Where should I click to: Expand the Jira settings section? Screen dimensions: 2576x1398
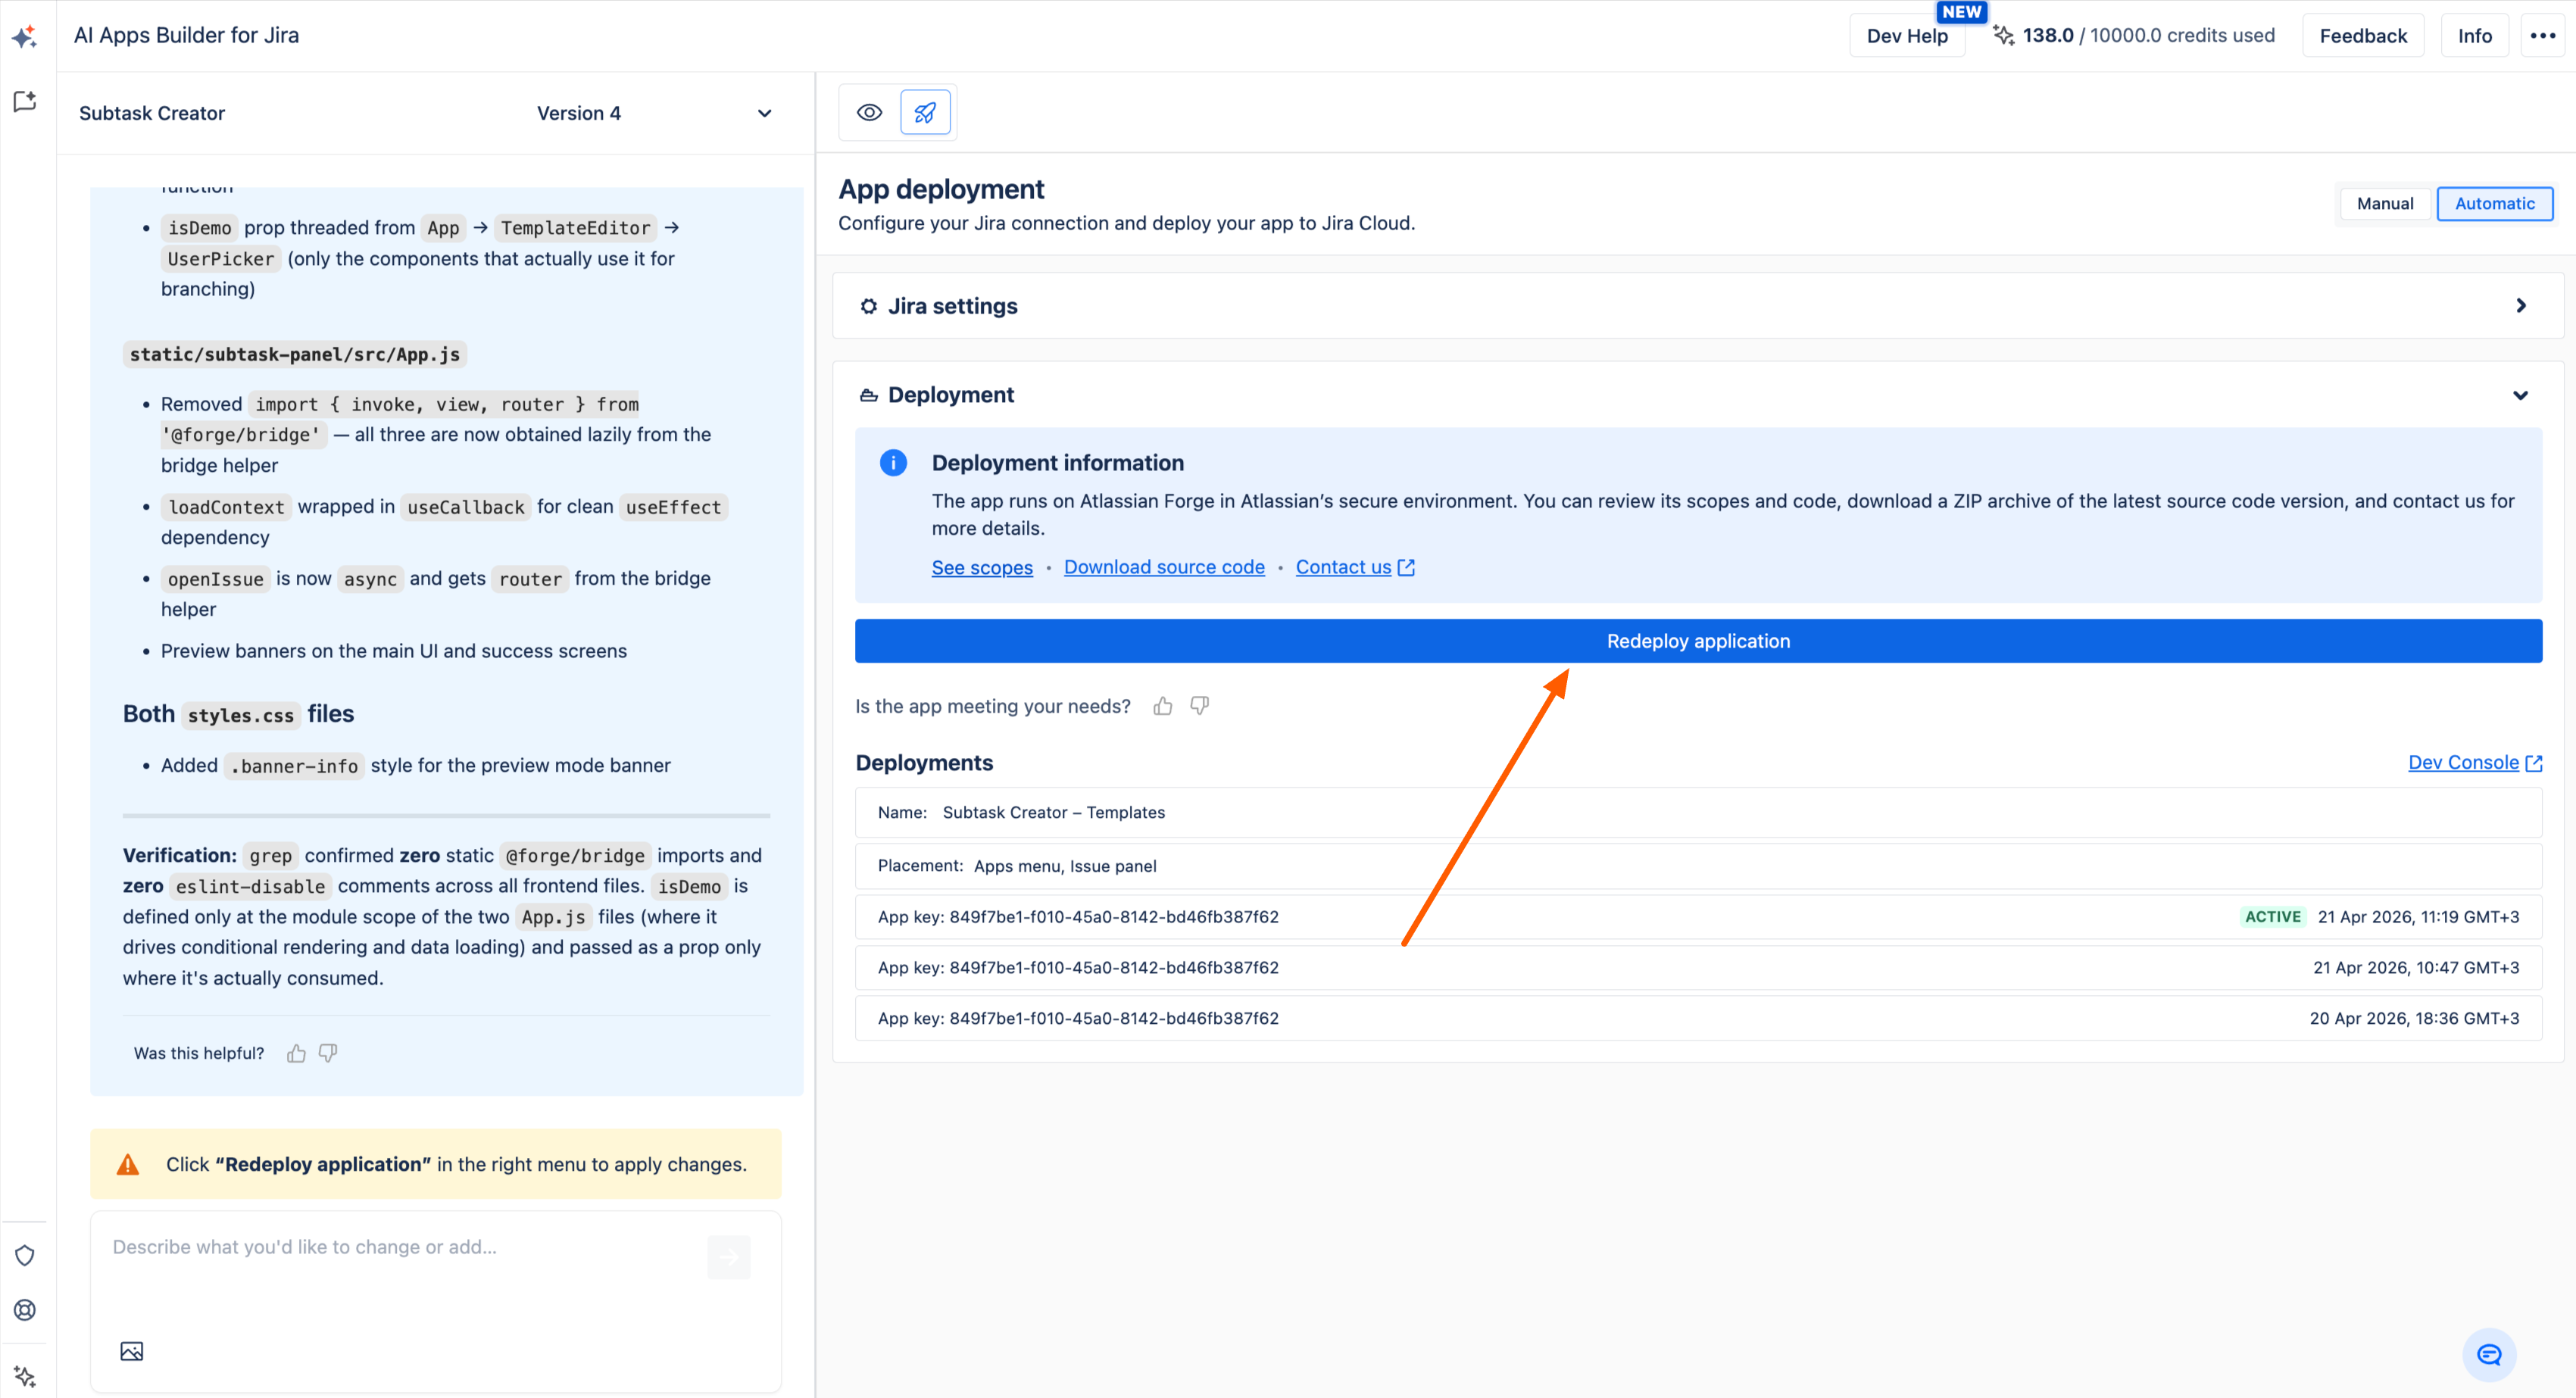2520,306
